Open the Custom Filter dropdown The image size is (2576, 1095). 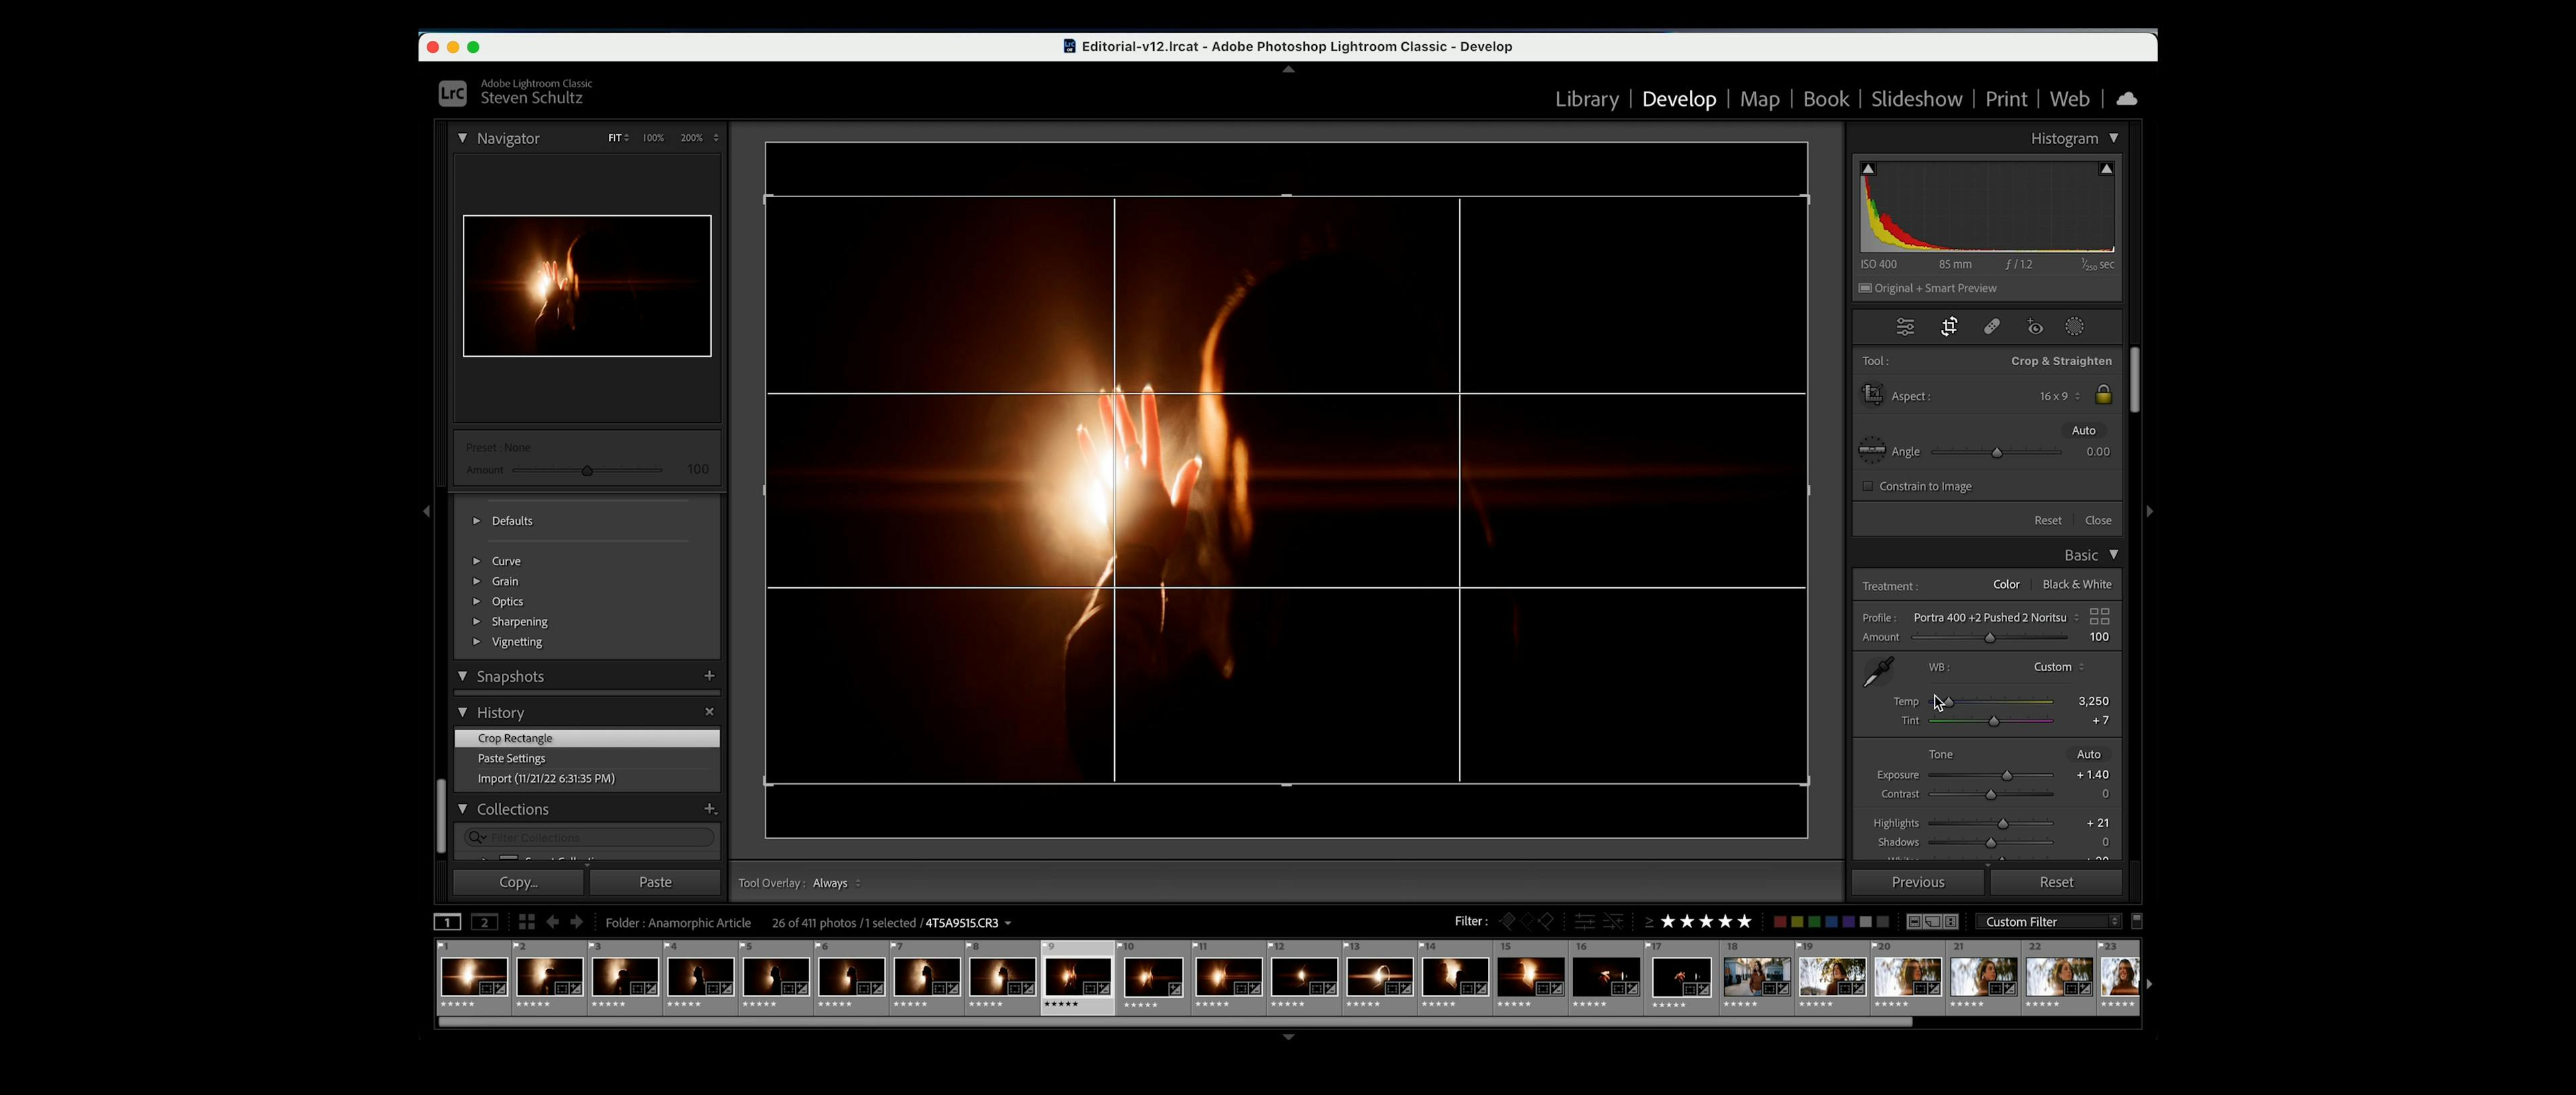coord(2049,922)
